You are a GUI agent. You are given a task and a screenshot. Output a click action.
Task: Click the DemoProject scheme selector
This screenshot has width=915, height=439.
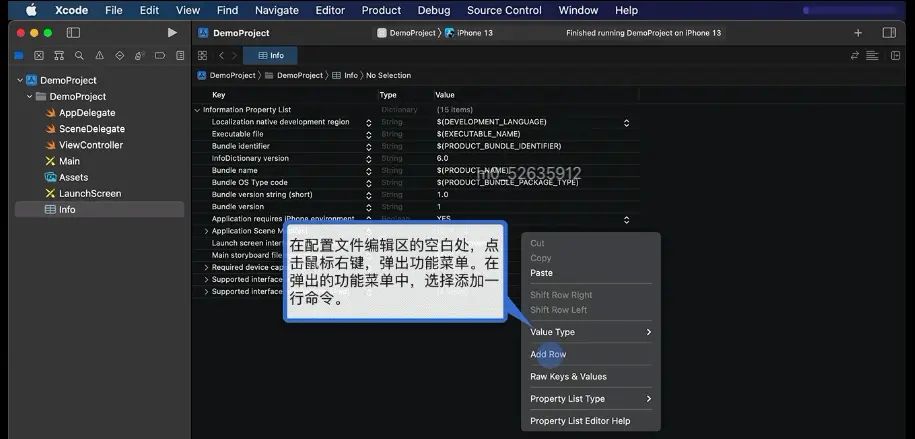(x=406, y=33)
